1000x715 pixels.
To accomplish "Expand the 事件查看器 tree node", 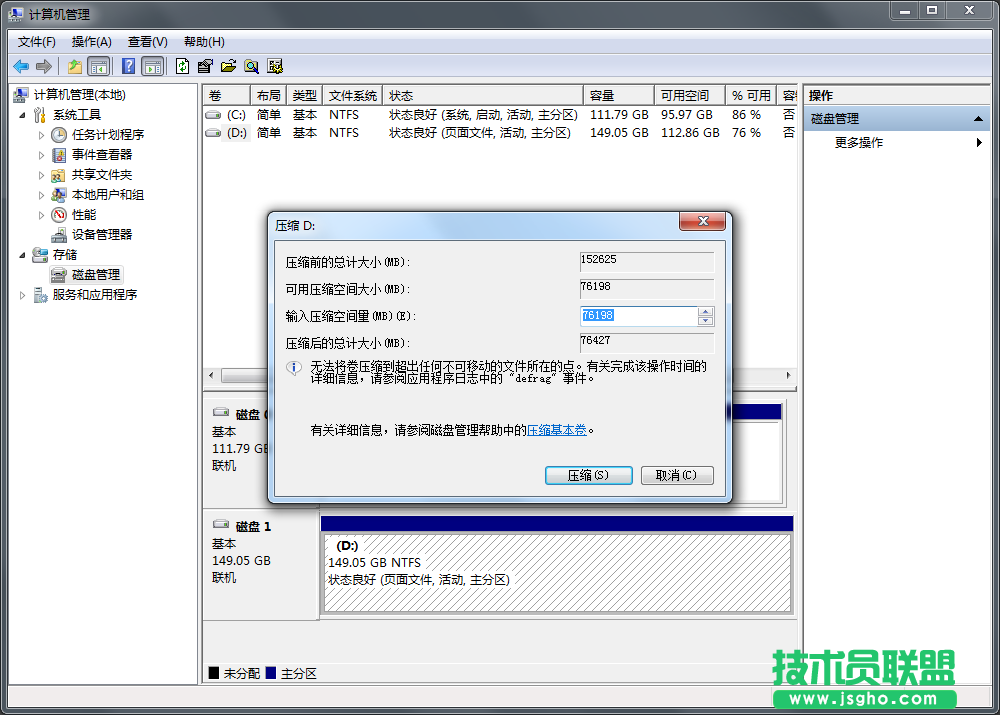I will [43, 154].
